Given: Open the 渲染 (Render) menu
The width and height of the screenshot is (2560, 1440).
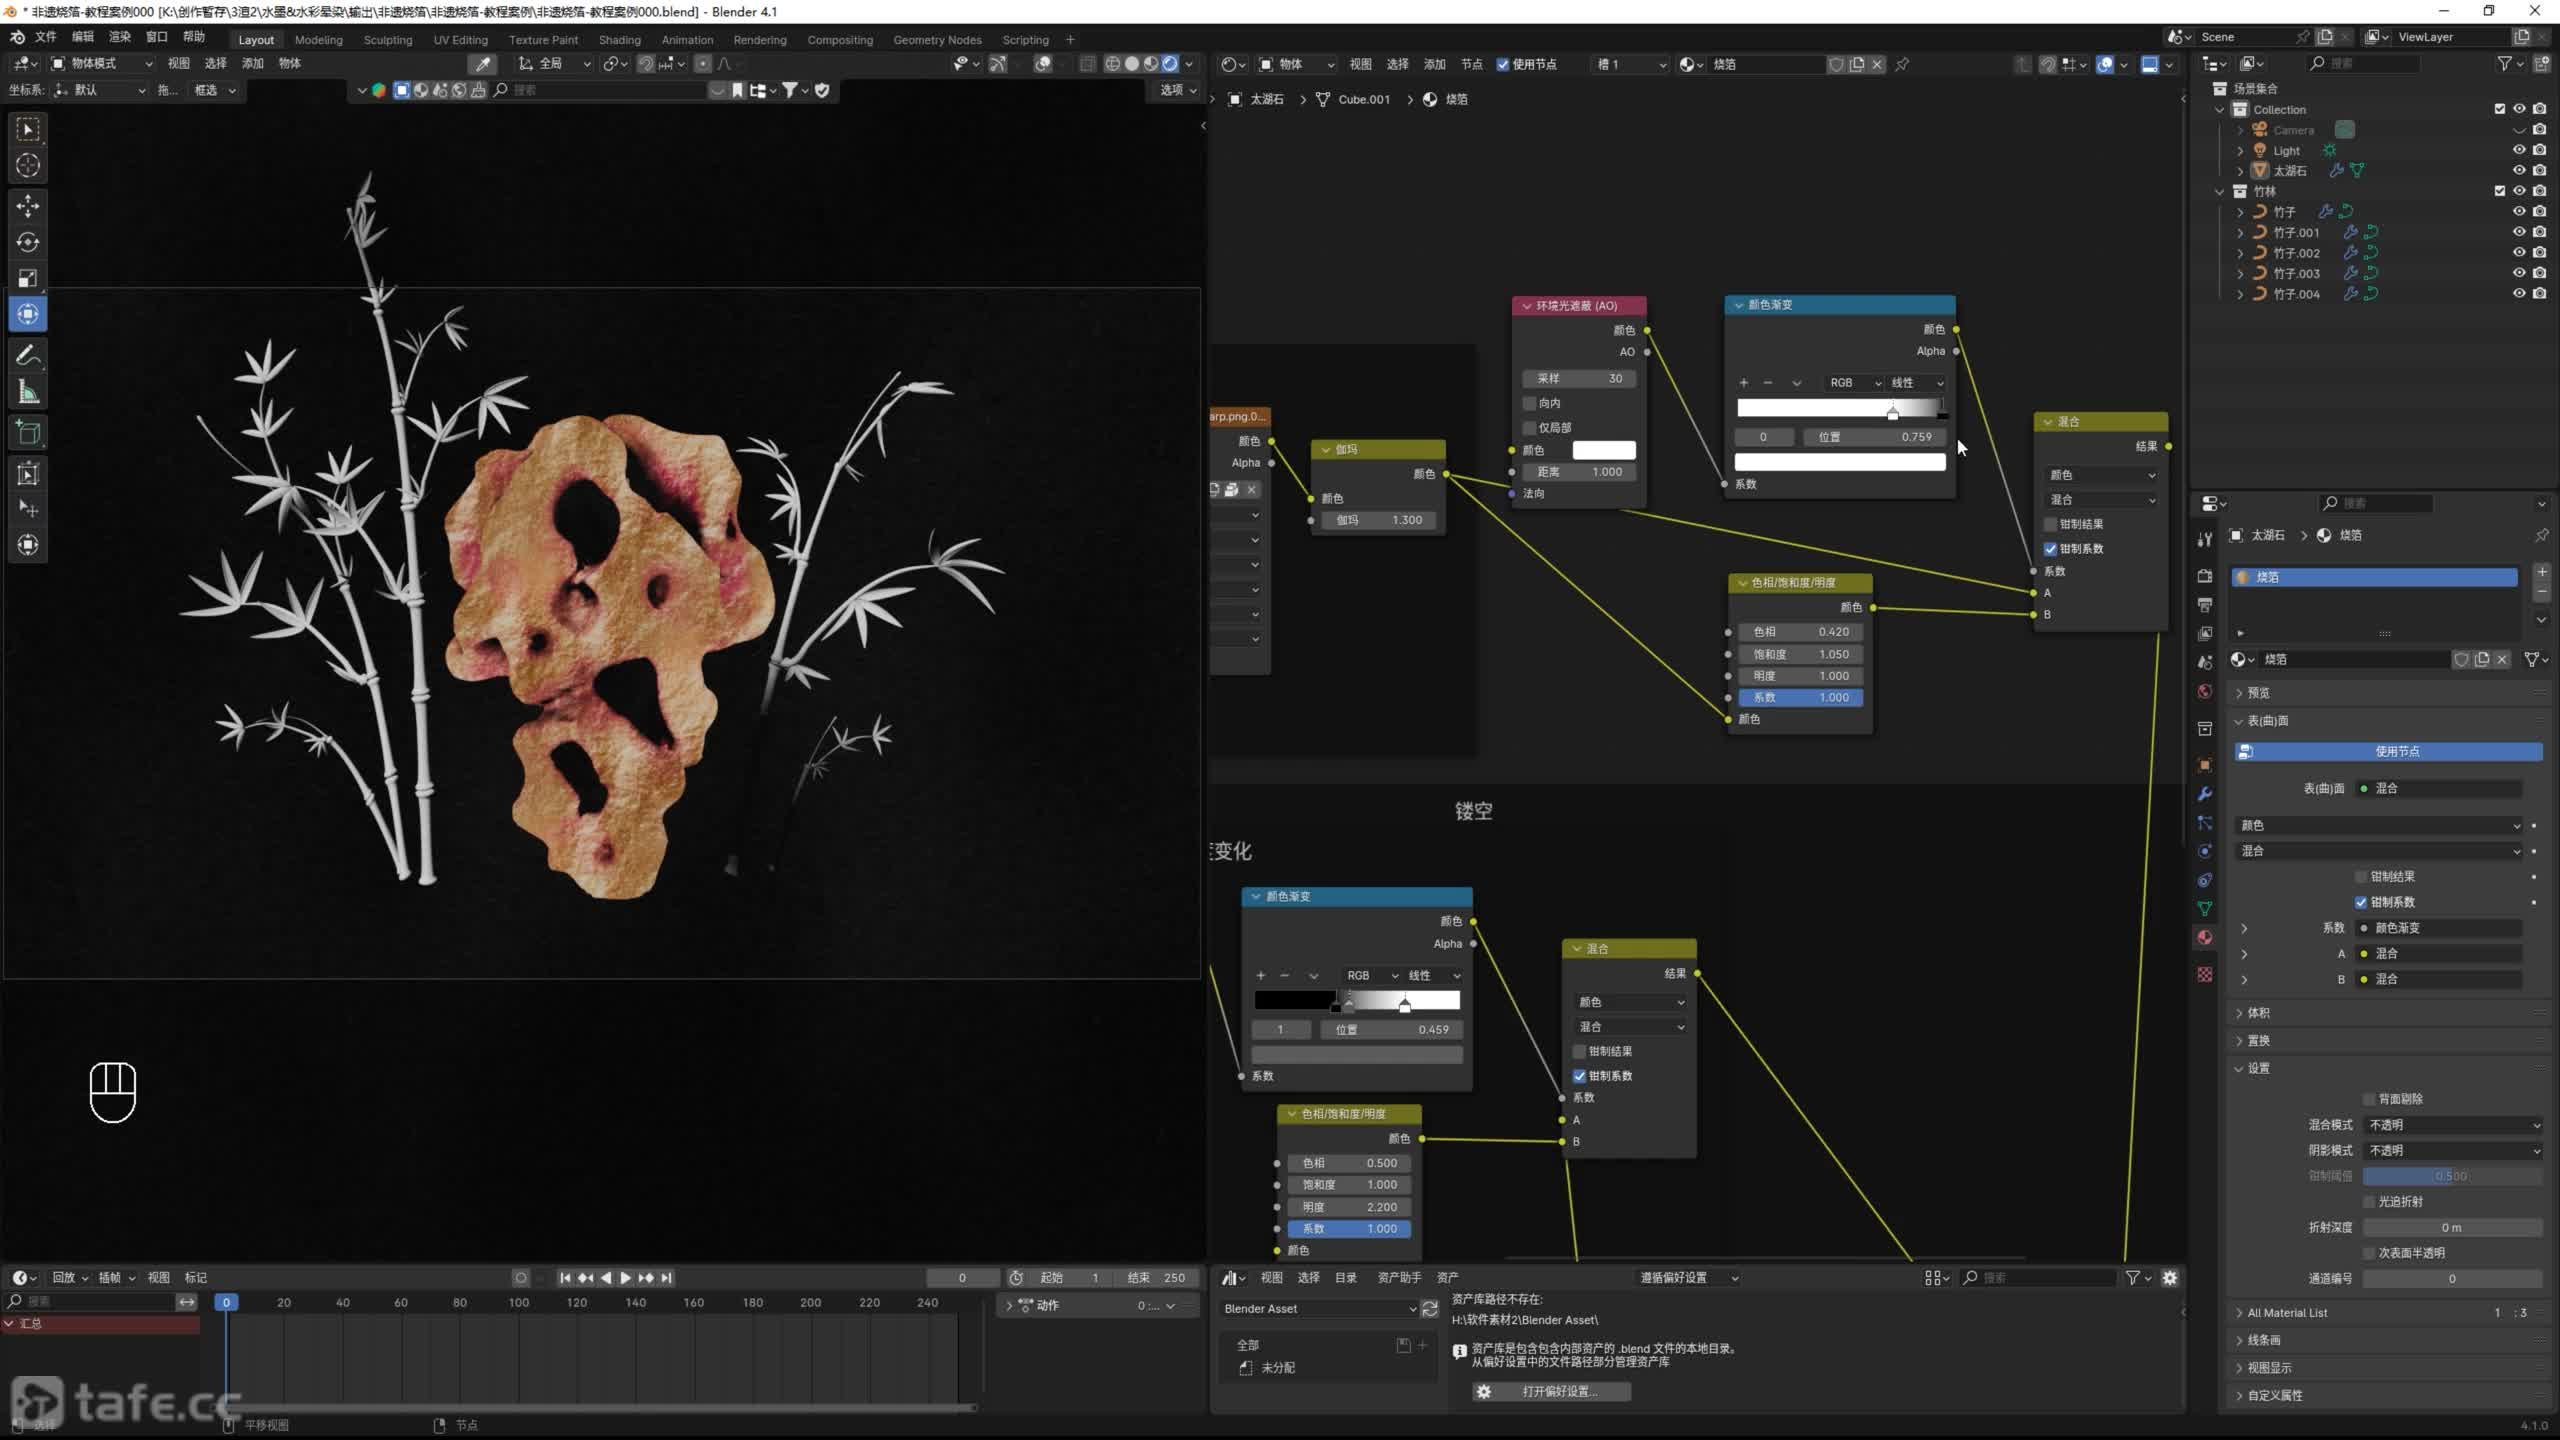Looking at the screenshot, I should (x=120, y=37).
